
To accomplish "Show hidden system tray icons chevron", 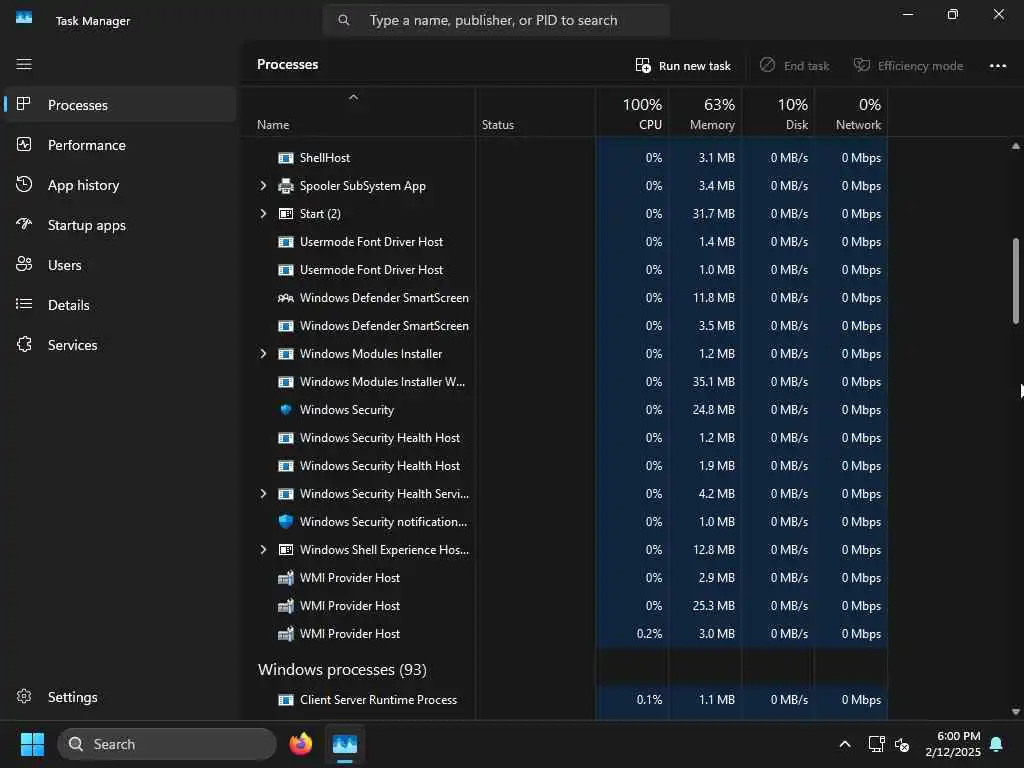I will coord(844,744).
